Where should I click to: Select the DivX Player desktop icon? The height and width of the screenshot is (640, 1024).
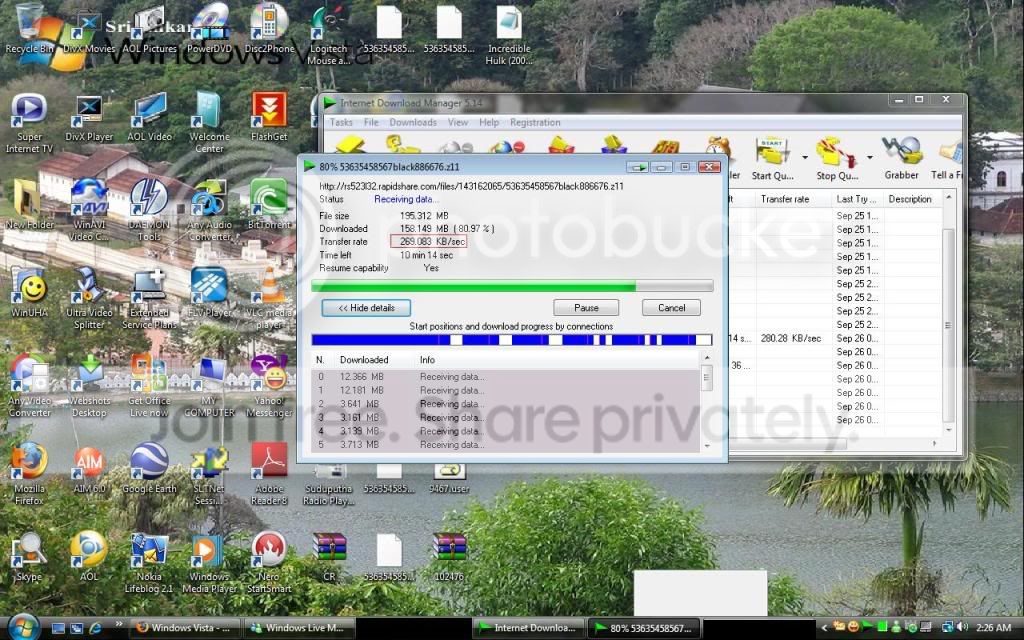89,118
